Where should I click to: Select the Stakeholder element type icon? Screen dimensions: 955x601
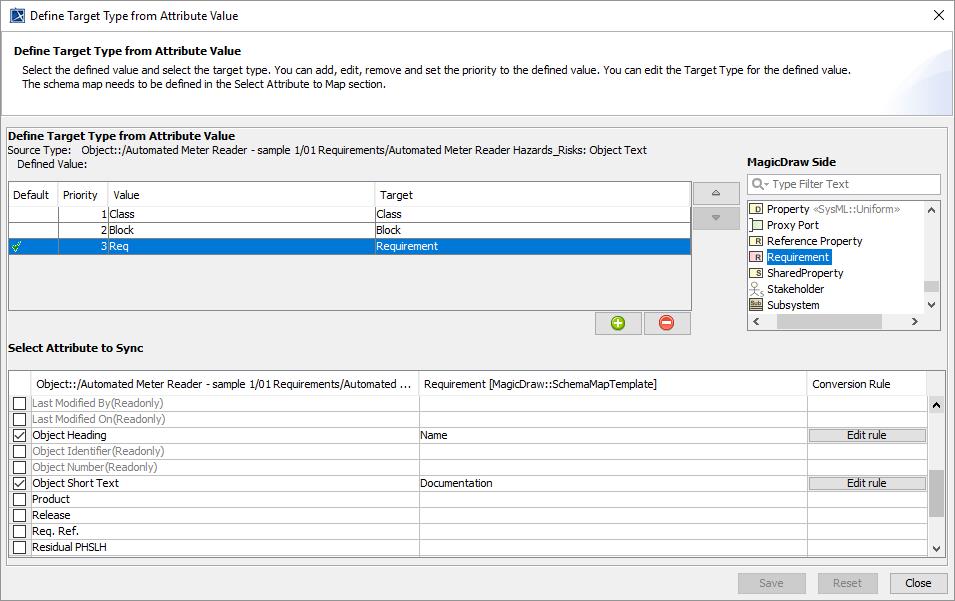click(756, 289)
